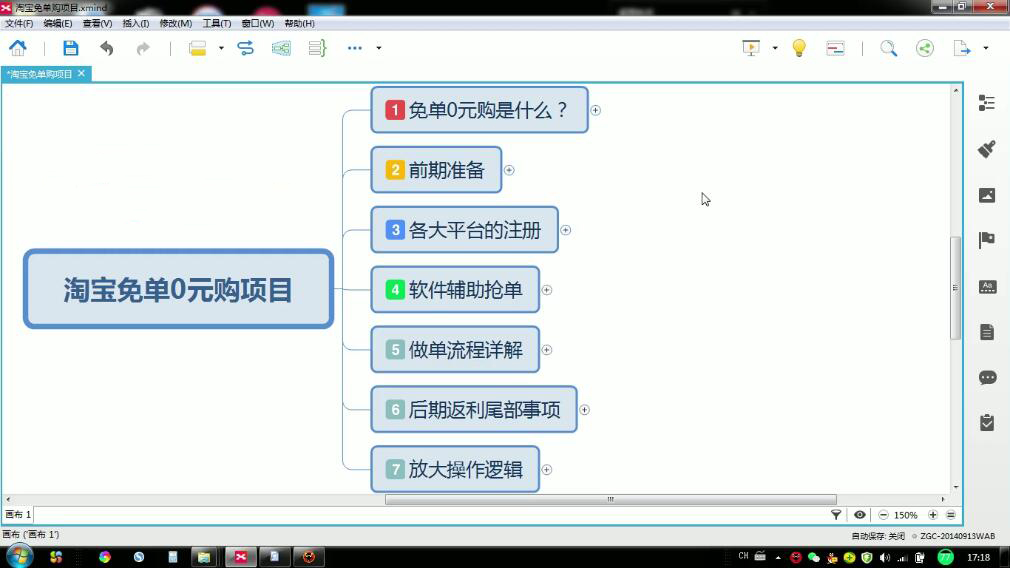
Task: Redo the last undone action
Action: pos(143,48)
